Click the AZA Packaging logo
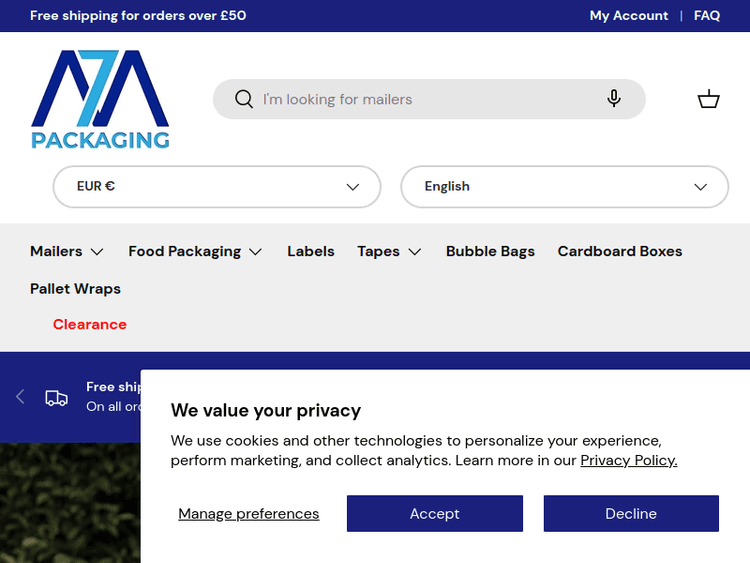Screen dimensions: 750x563 100,99
